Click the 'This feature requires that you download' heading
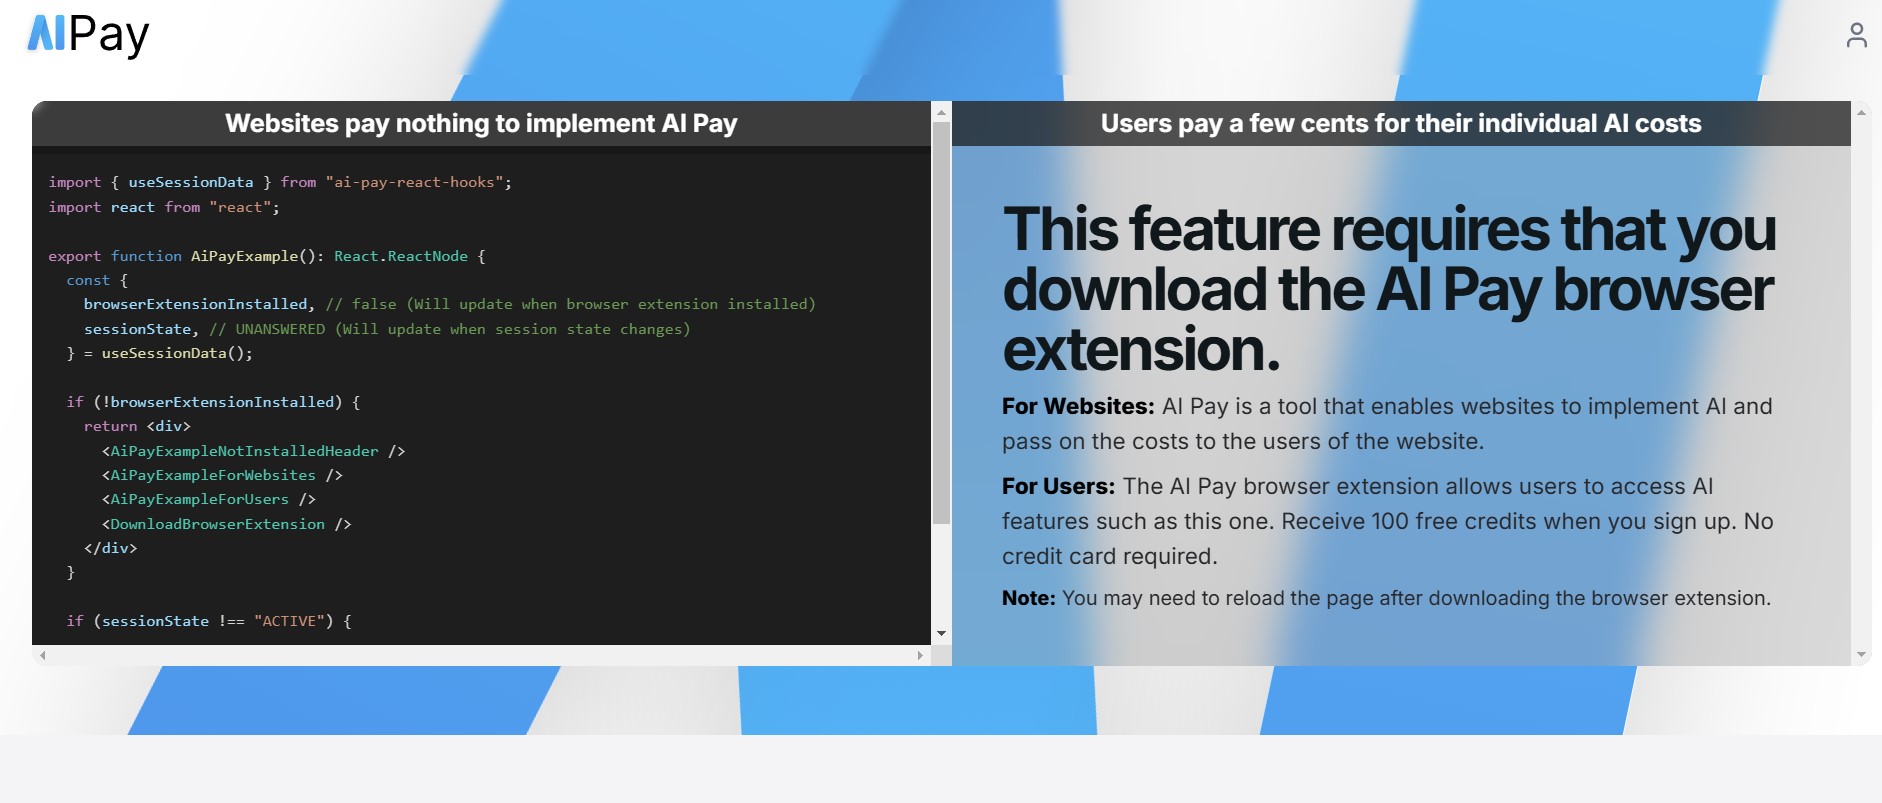 click(x=1390, y=289)
